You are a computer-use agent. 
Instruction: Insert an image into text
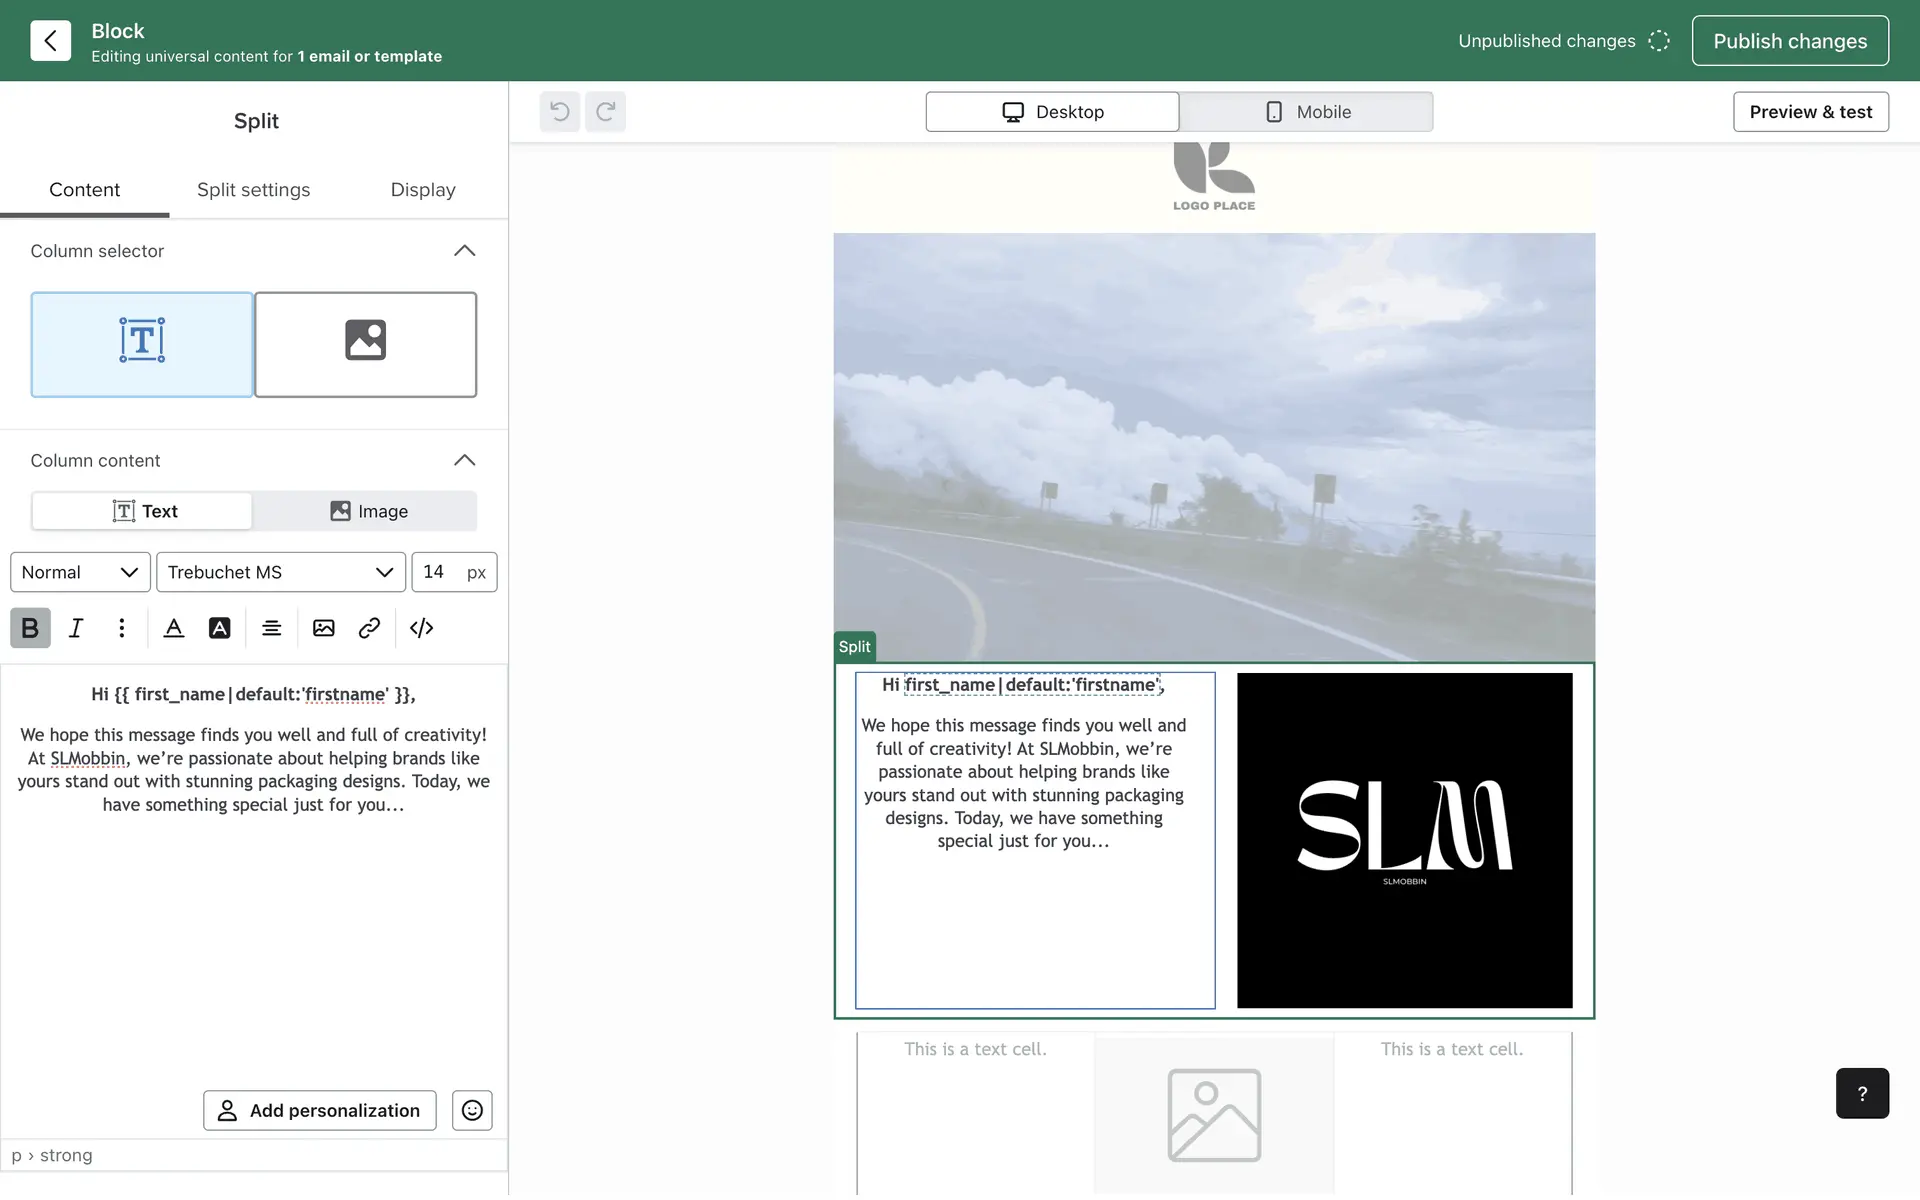point(323,628)
